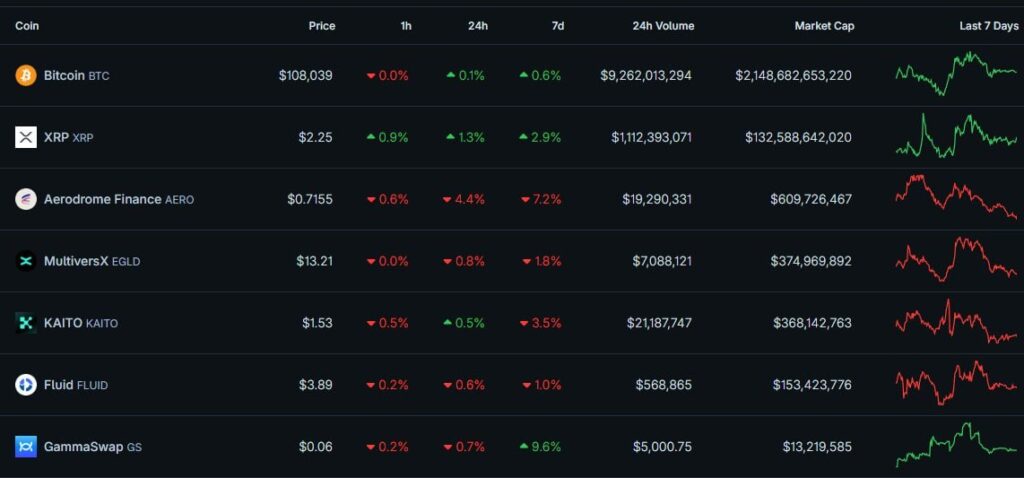Click the XRP coin logo icon
Image resolution: width=1024 pixels, height=478 pixels.
pyautogui.click(x=25, y=137)
